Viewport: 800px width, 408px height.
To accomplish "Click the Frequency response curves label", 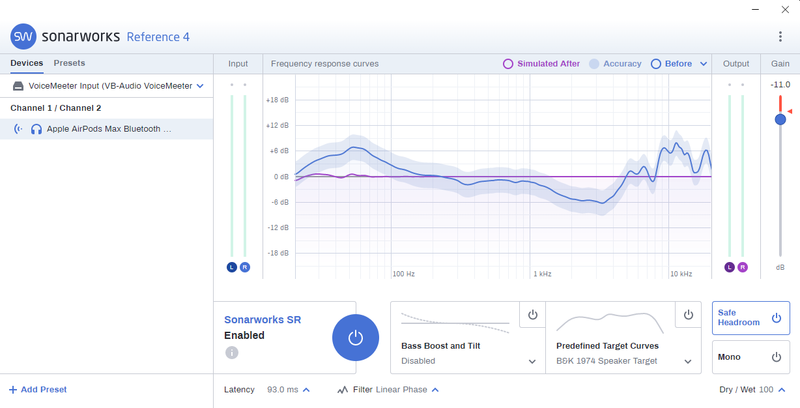I will (324, 64).
